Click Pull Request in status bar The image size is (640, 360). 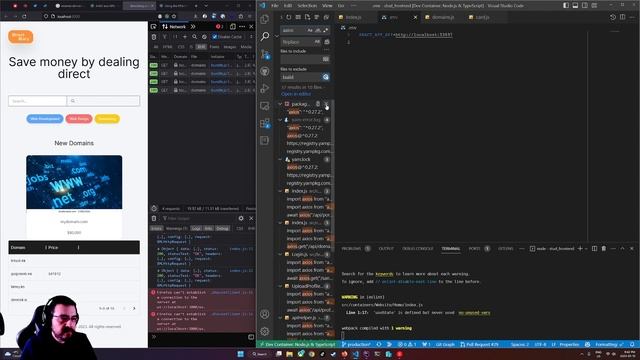tap(480, 344)
